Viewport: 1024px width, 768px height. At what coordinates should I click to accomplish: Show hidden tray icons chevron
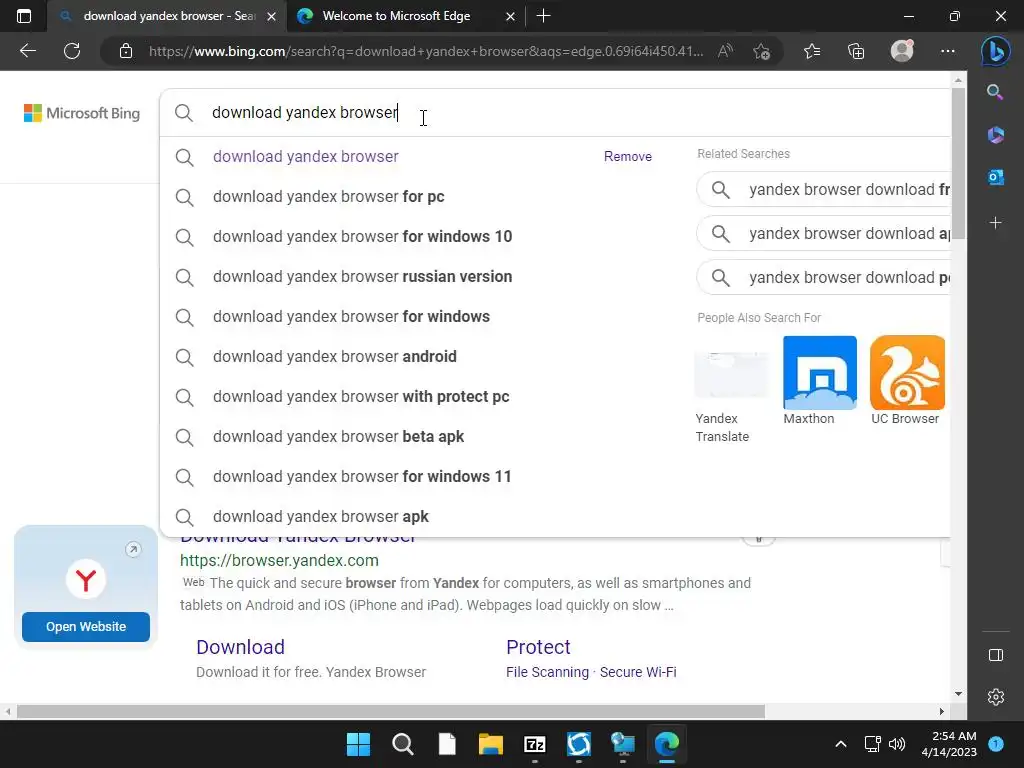[x=840, y=744]
